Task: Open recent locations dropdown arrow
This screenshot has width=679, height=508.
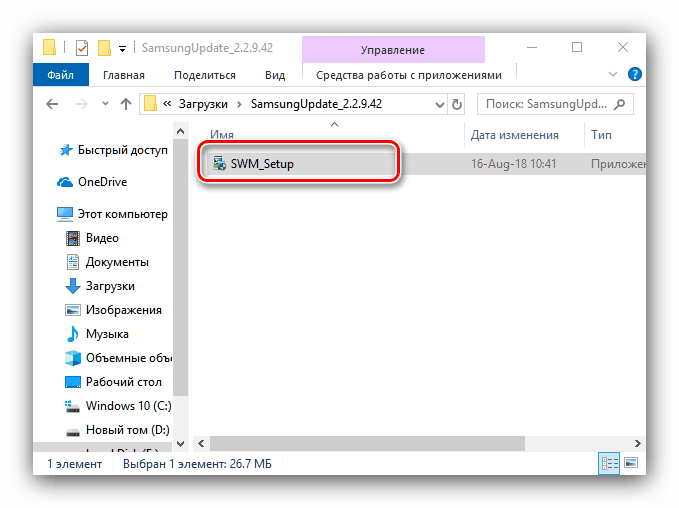Action: (x=105, y=104)
